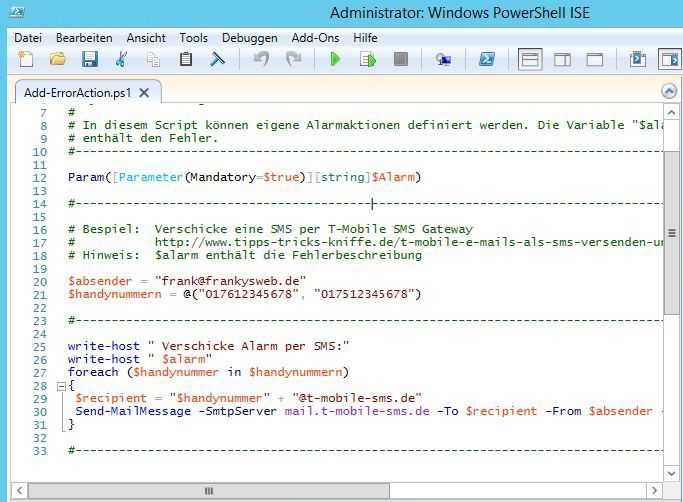Clear console pane with the brush icon

(x=217, y=60)
